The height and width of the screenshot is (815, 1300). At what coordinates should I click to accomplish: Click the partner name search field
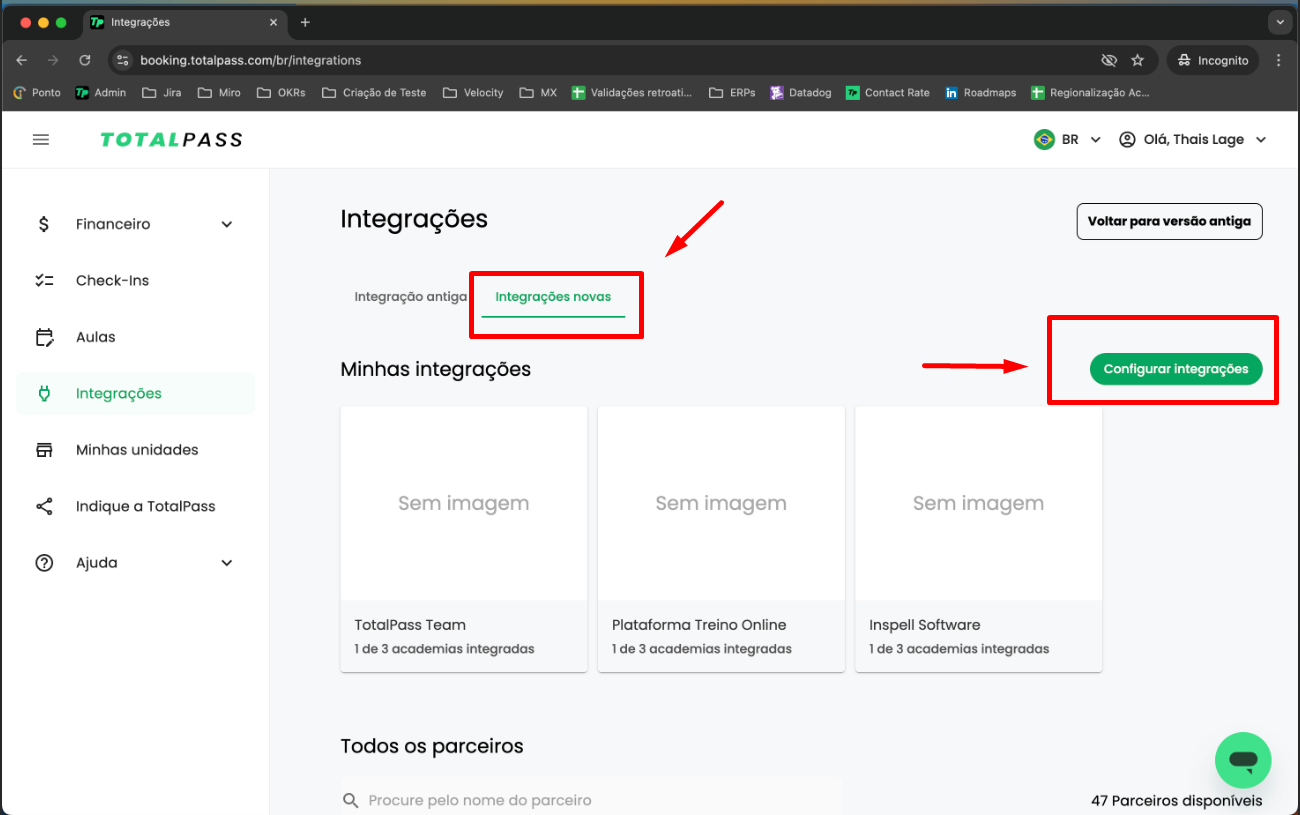pyautogui.click(x=591, y=800)
